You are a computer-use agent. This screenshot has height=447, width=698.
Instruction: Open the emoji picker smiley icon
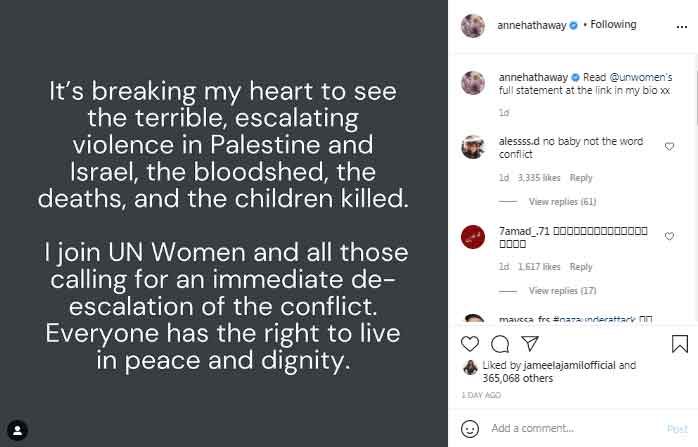tap(470, 428)
